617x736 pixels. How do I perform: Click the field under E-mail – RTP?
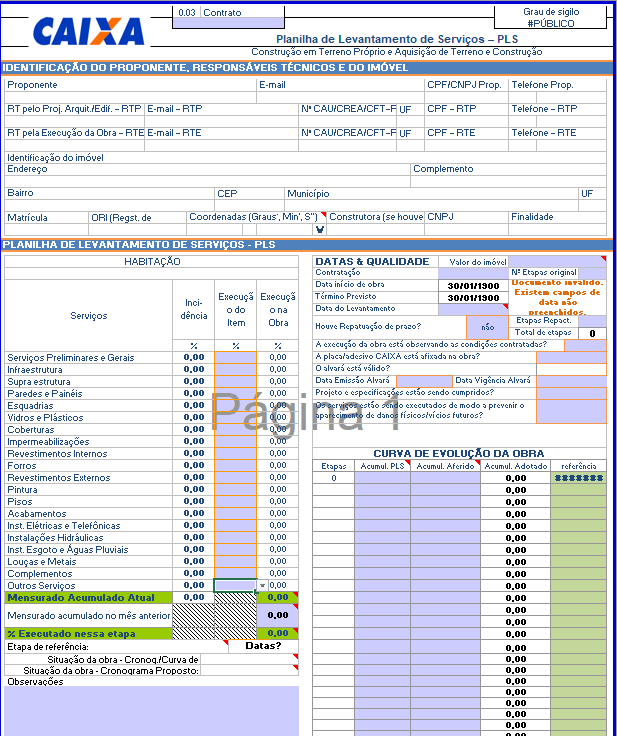point(221,121)
